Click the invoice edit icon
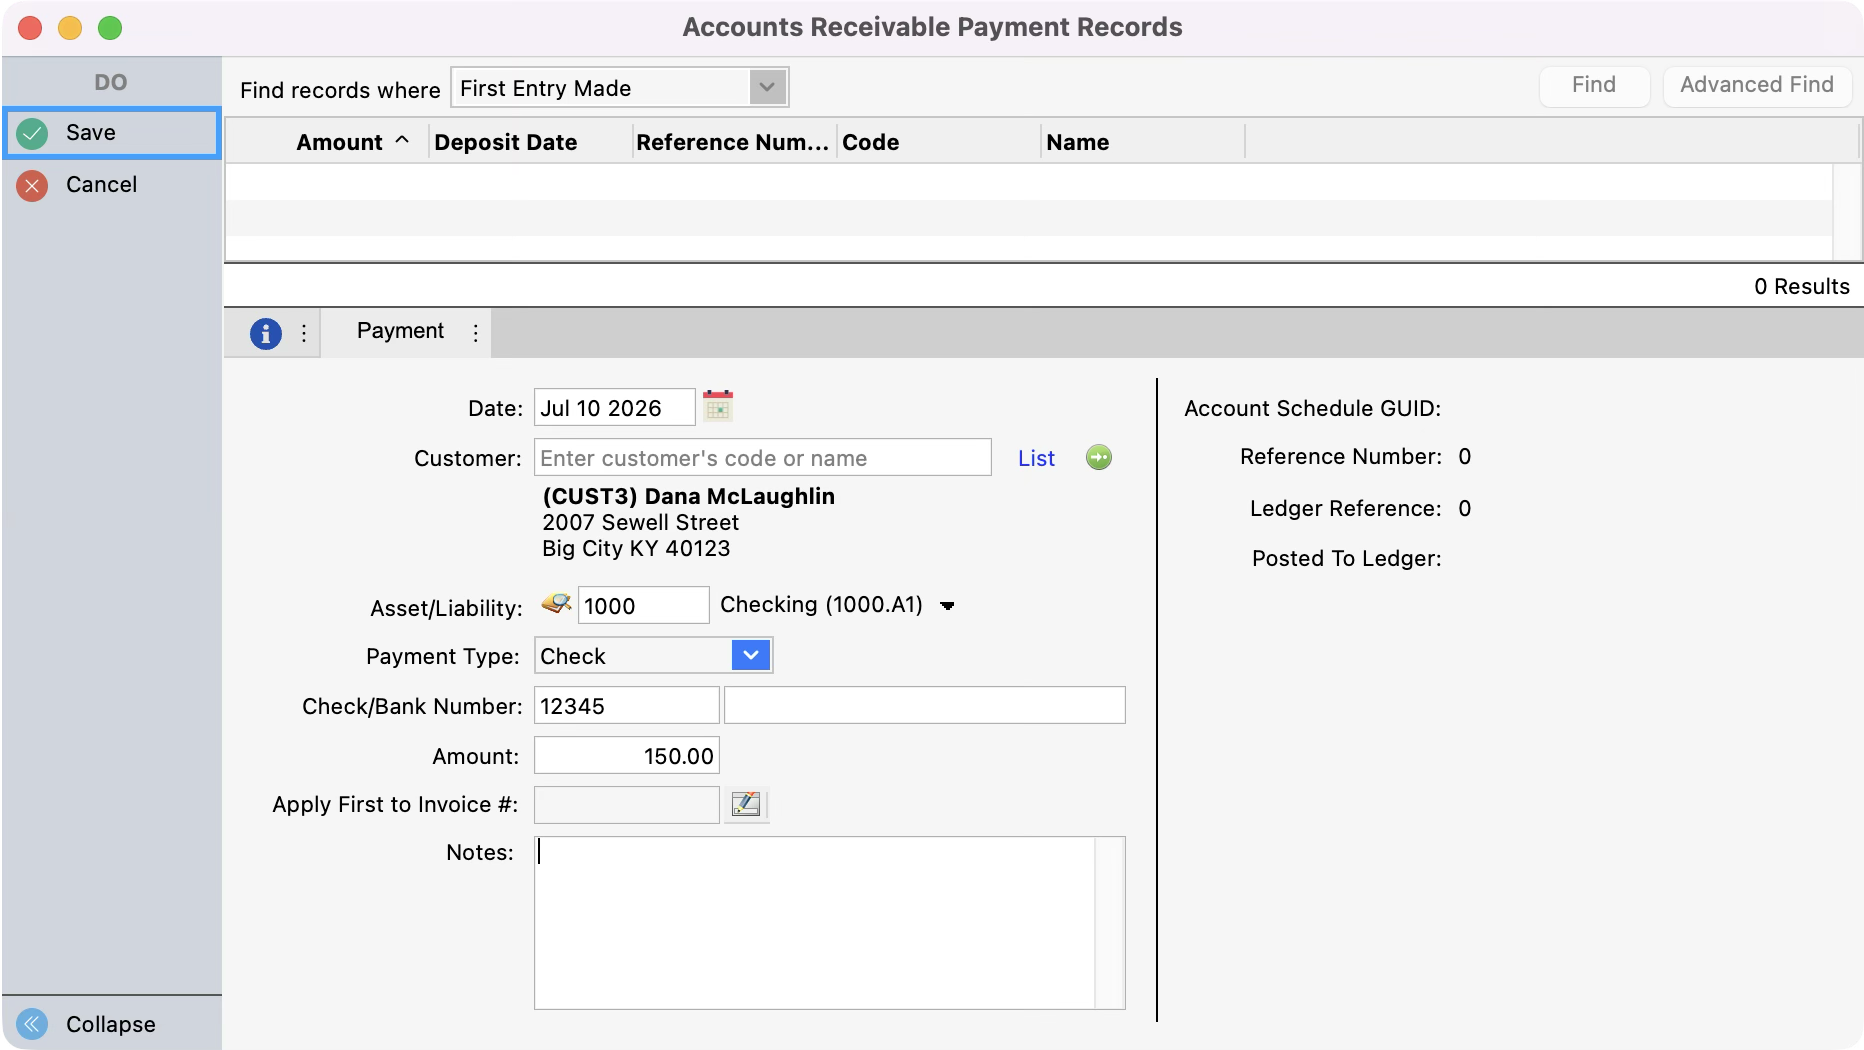 click(746, 804)
